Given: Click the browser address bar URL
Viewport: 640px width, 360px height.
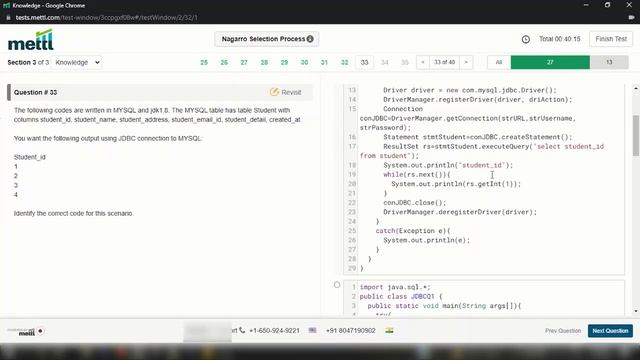Looking at the screenshot, I should pyautogui.click(x=107, y=18).
